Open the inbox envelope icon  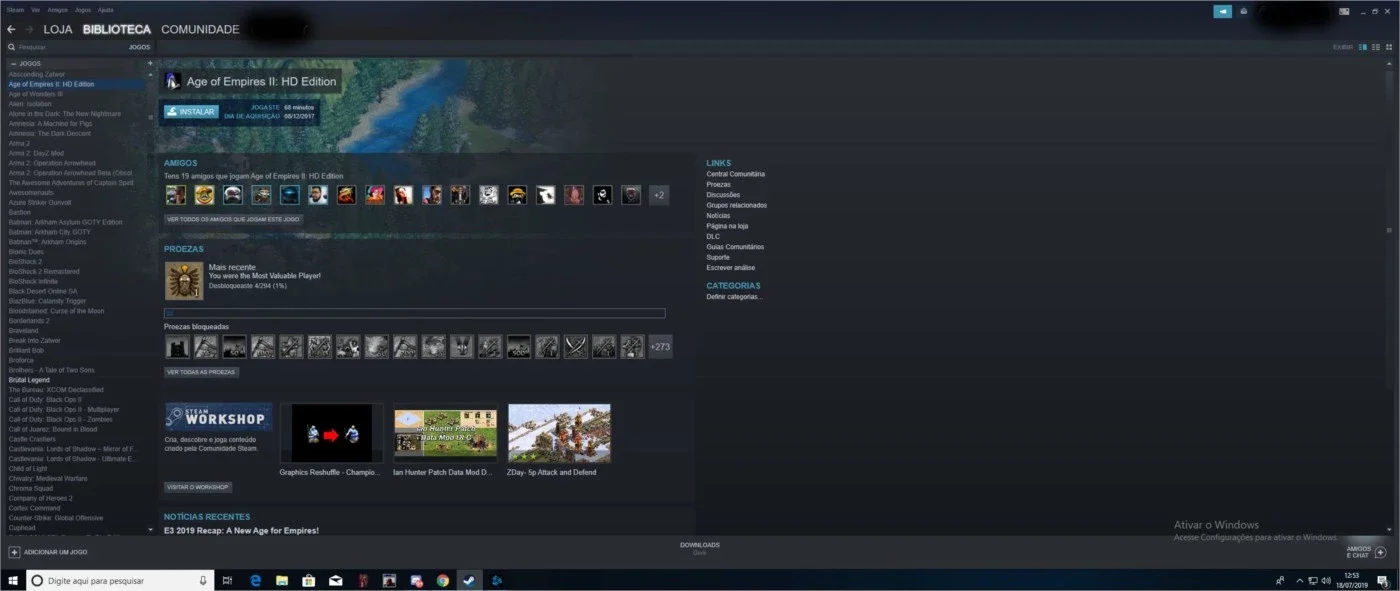coord(1242,11)
